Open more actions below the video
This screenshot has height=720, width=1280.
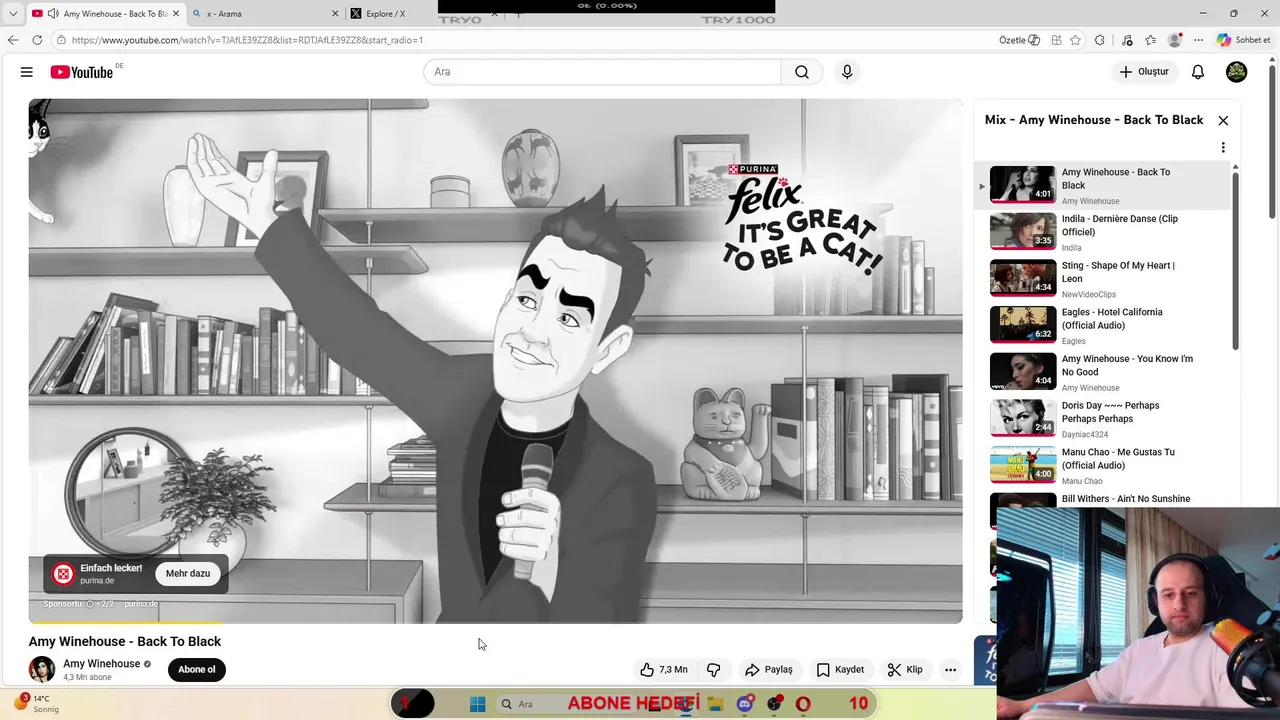pos(951,670)
